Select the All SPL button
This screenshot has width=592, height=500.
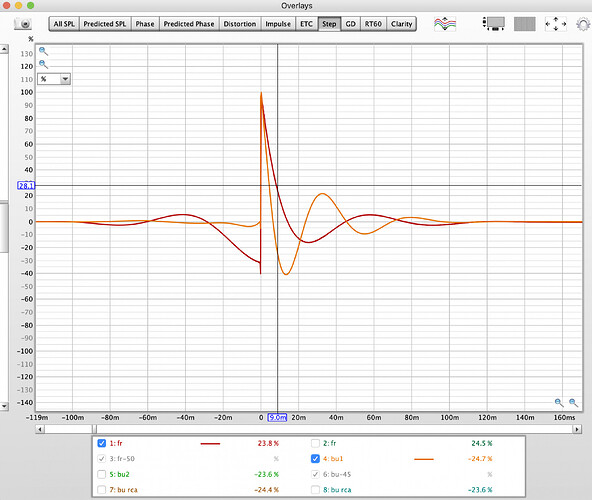pos(64,24)
